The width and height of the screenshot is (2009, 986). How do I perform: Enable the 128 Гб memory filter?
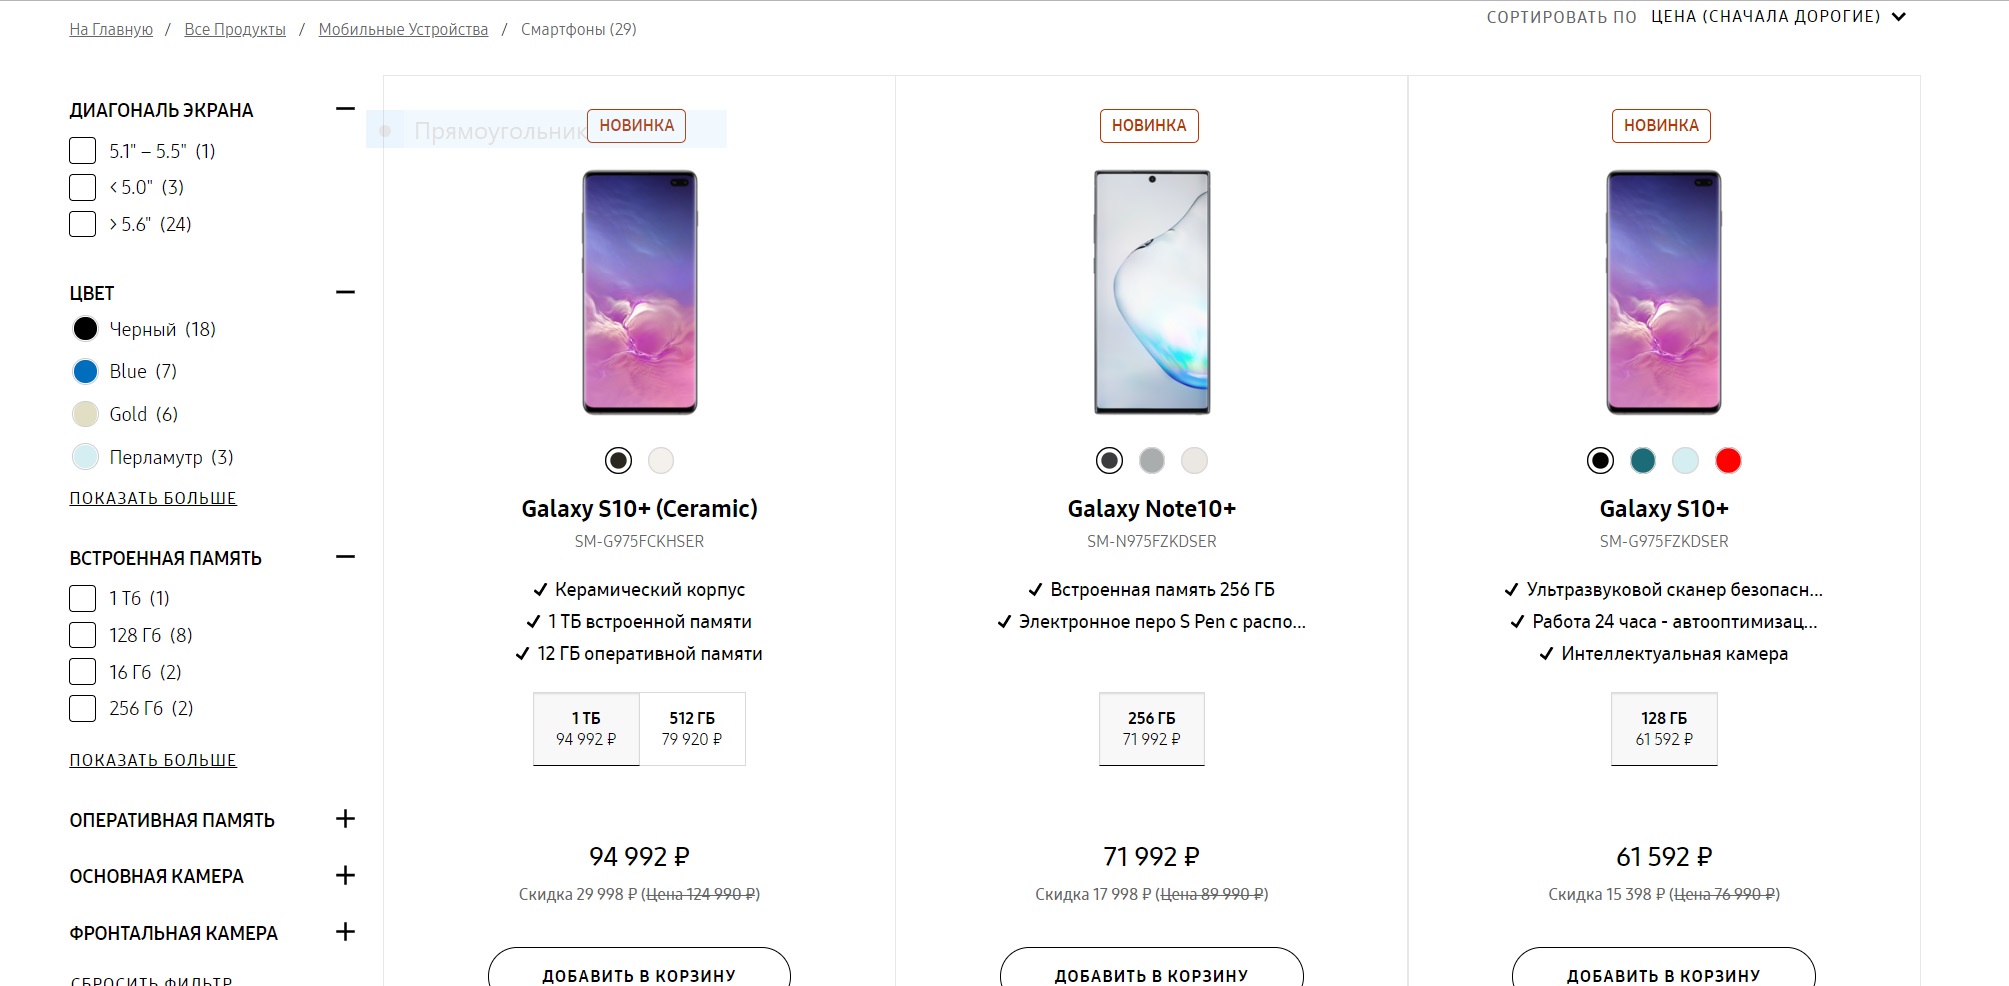83,635
